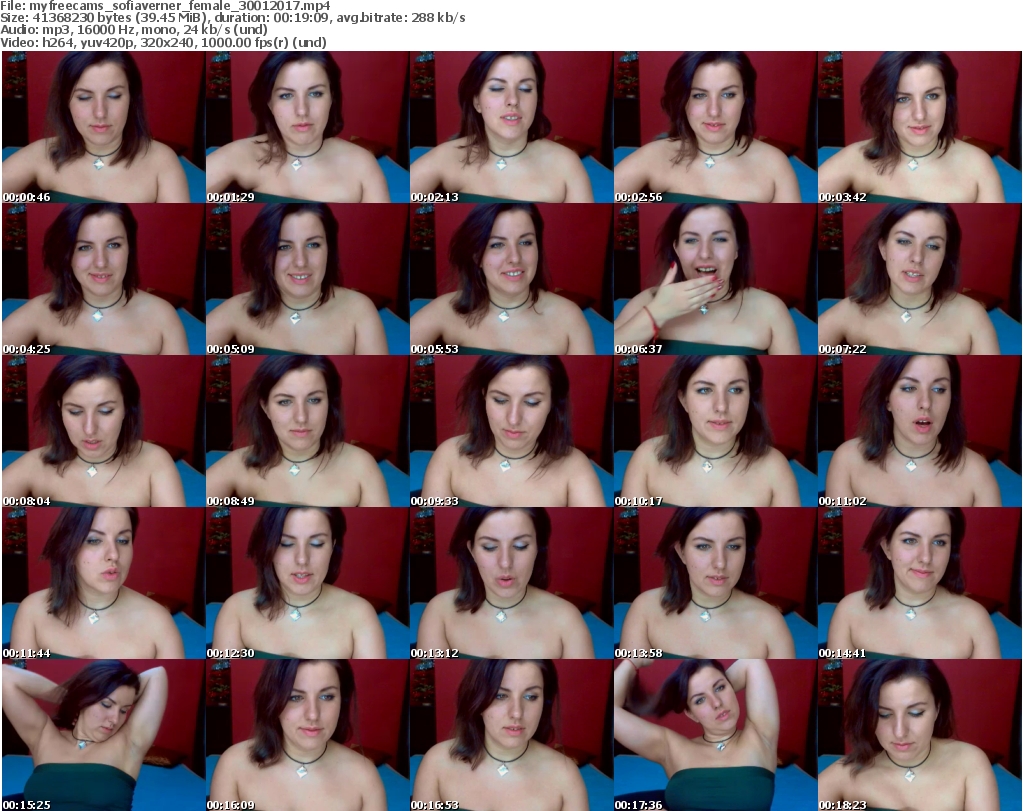Choose the frame marked 00:13:12
Viewport: 1024px width, 811px height.
point(511,584)
